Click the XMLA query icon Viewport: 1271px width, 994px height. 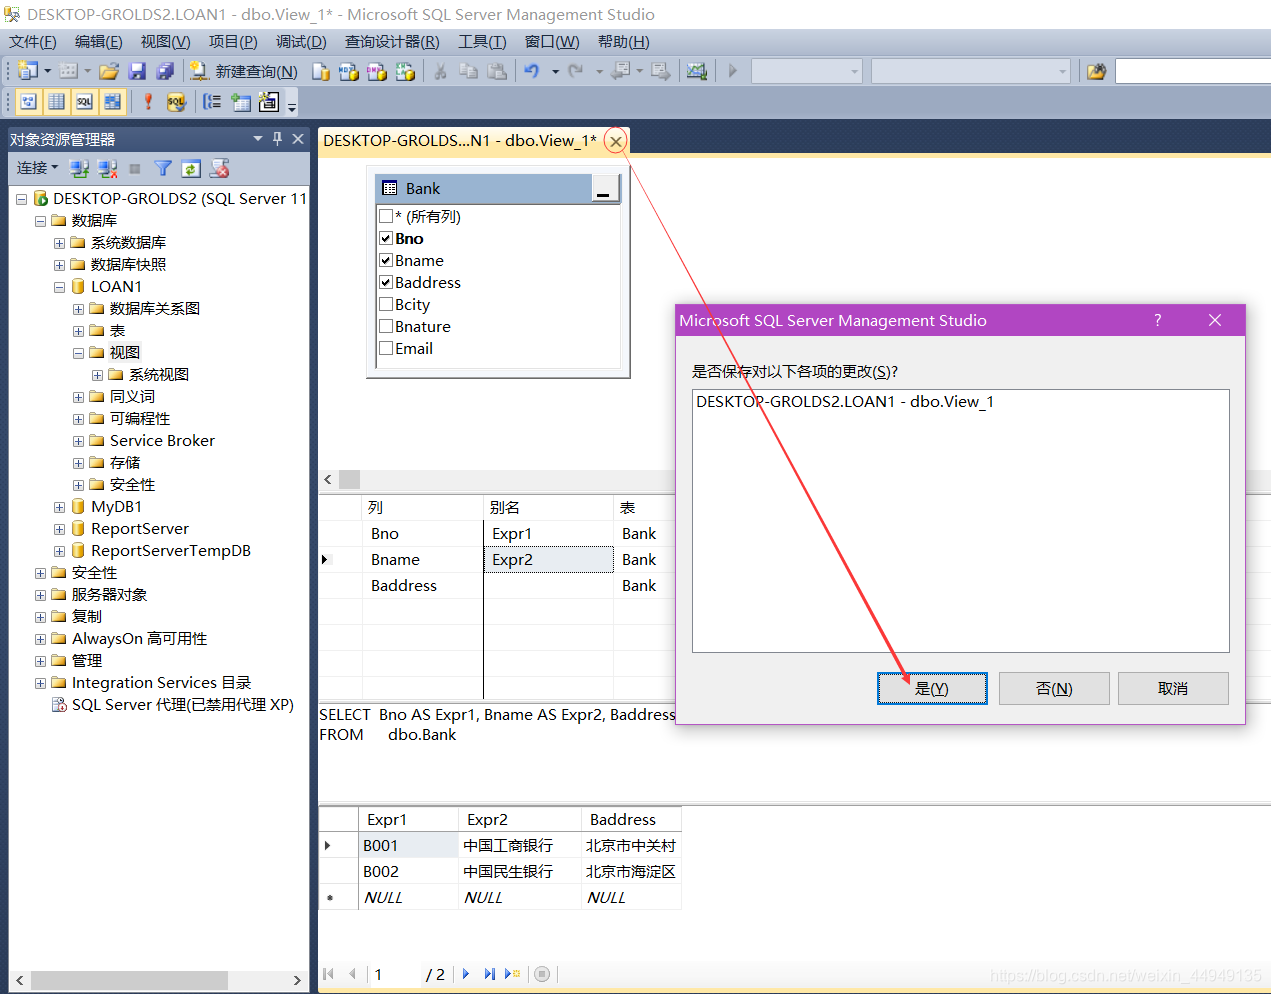tap(405, 71)
